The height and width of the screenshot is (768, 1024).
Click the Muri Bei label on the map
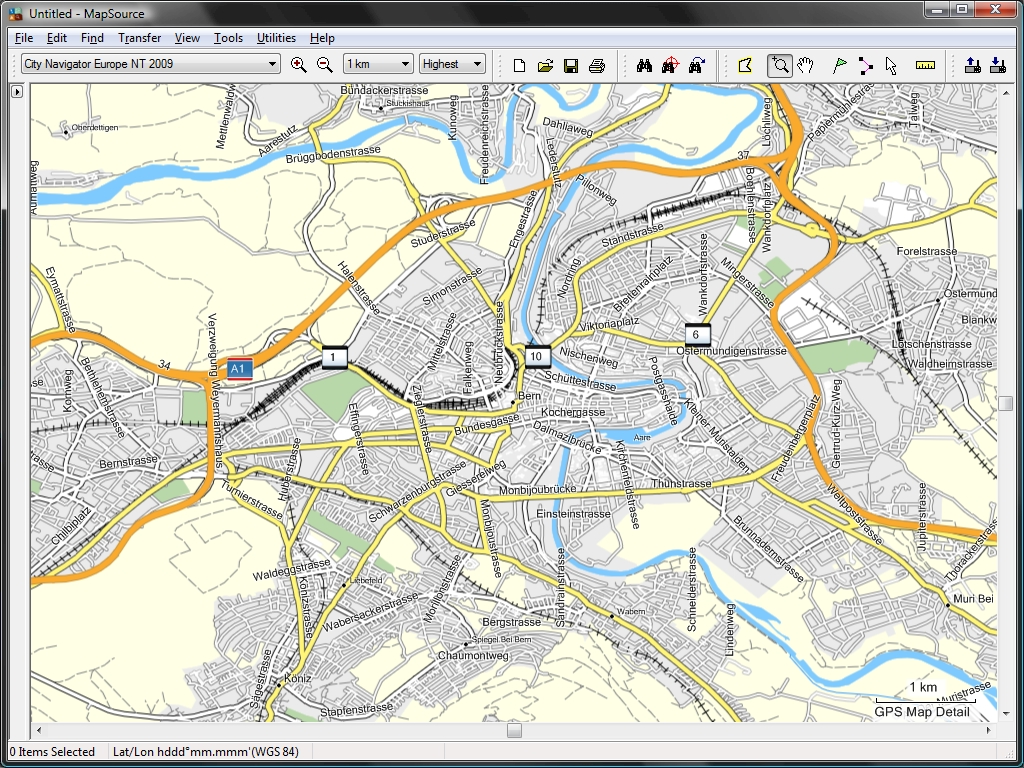[x=973, y=598]
